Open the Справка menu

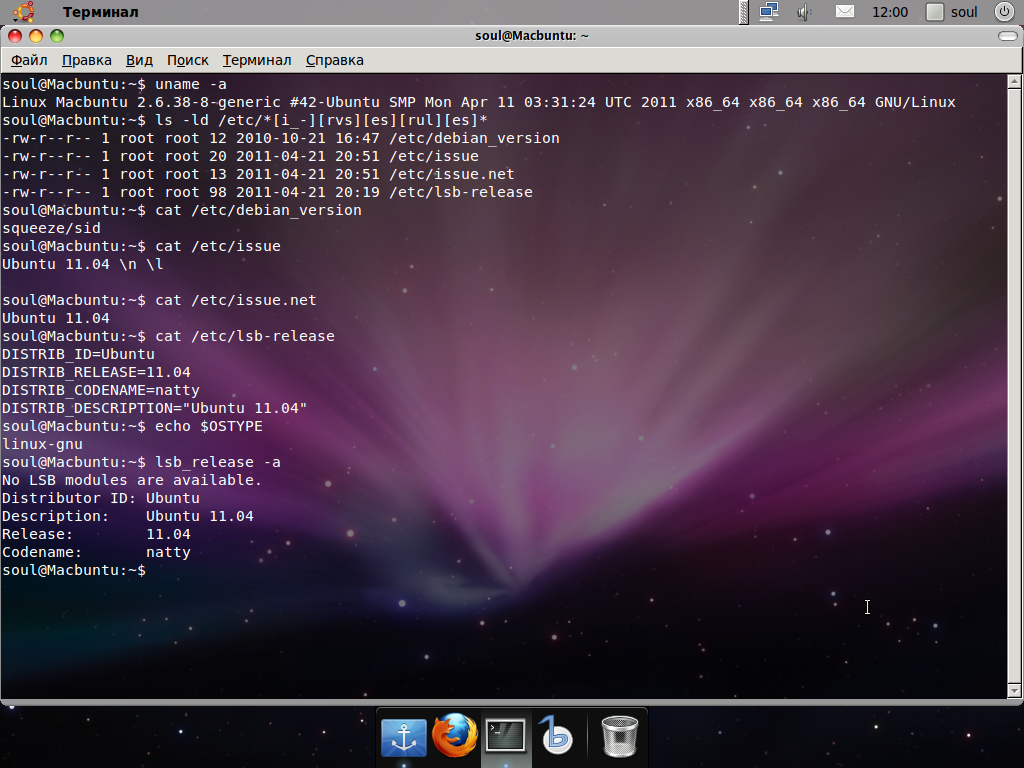(334, 60)
